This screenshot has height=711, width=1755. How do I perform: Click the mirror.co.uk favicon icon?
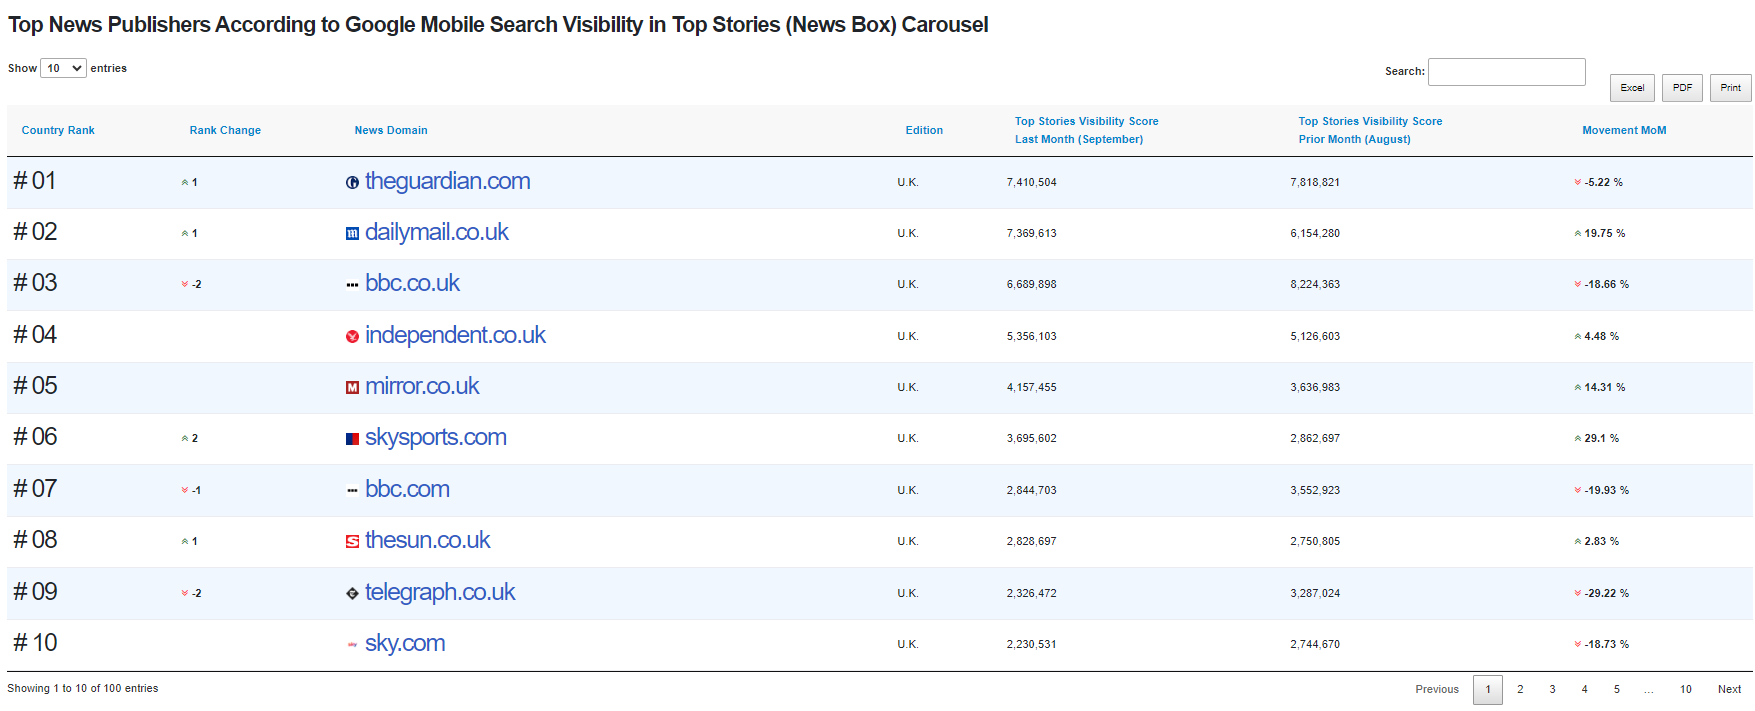[x=352, y=387]
